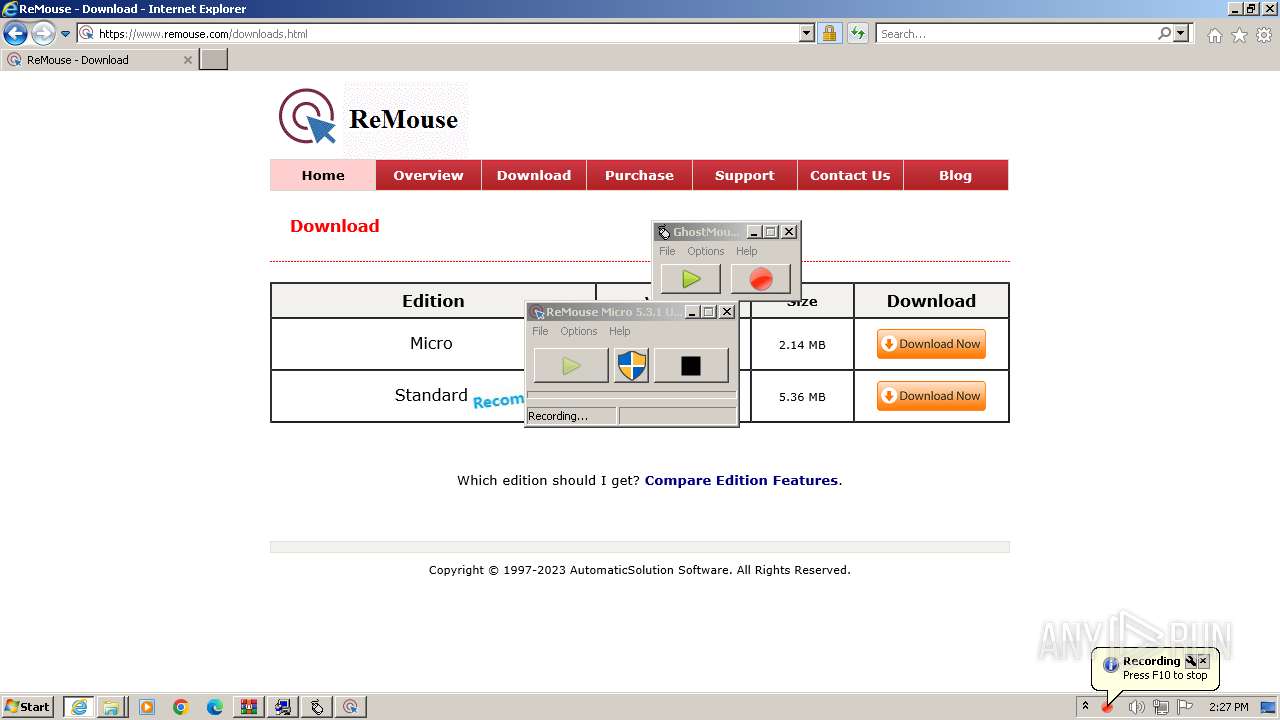The width and height of the screenshot is (1280, 720).
Task: Open ReMouse Micro Help menu
Action: click(x=620, y=331)
